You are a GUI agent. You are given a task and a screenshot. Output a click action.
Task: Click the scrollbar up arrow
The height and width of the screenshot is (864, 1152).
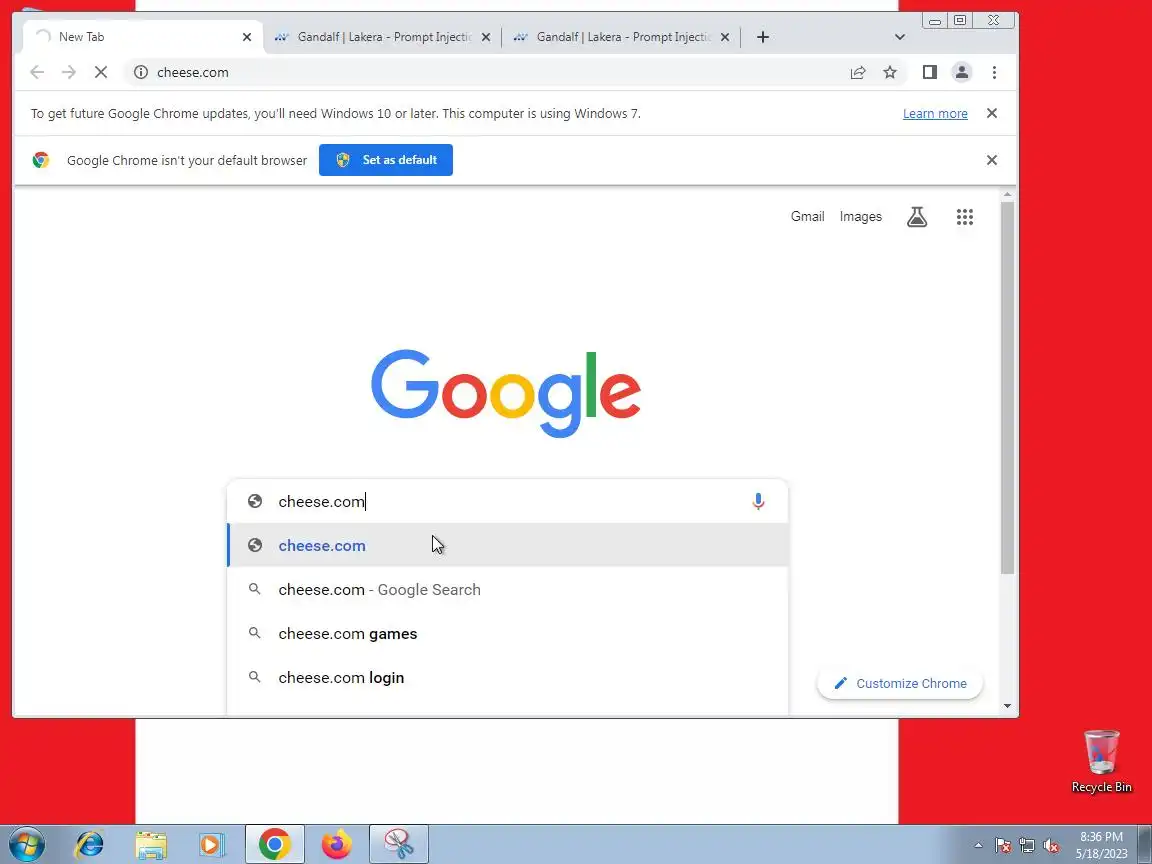tap(1007, 195)
